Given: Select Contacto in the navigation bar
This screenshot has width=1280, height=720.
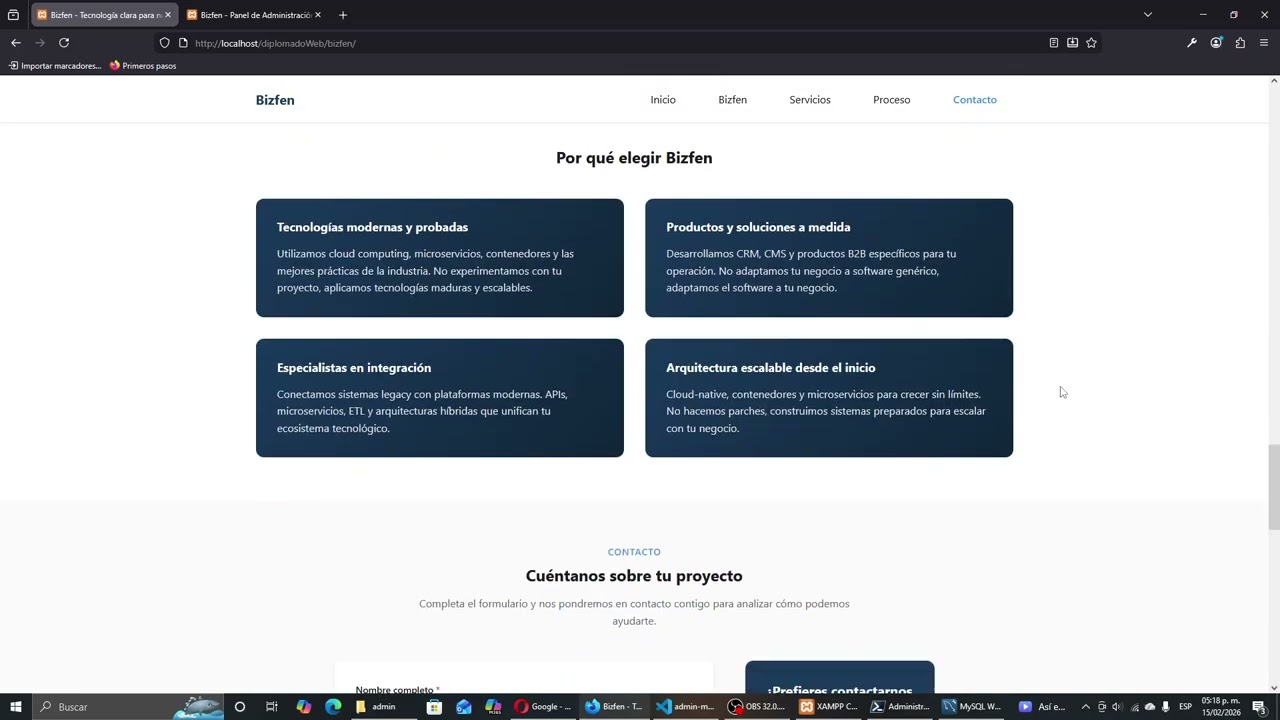Looking at the screenshot, I should [975, 100].
